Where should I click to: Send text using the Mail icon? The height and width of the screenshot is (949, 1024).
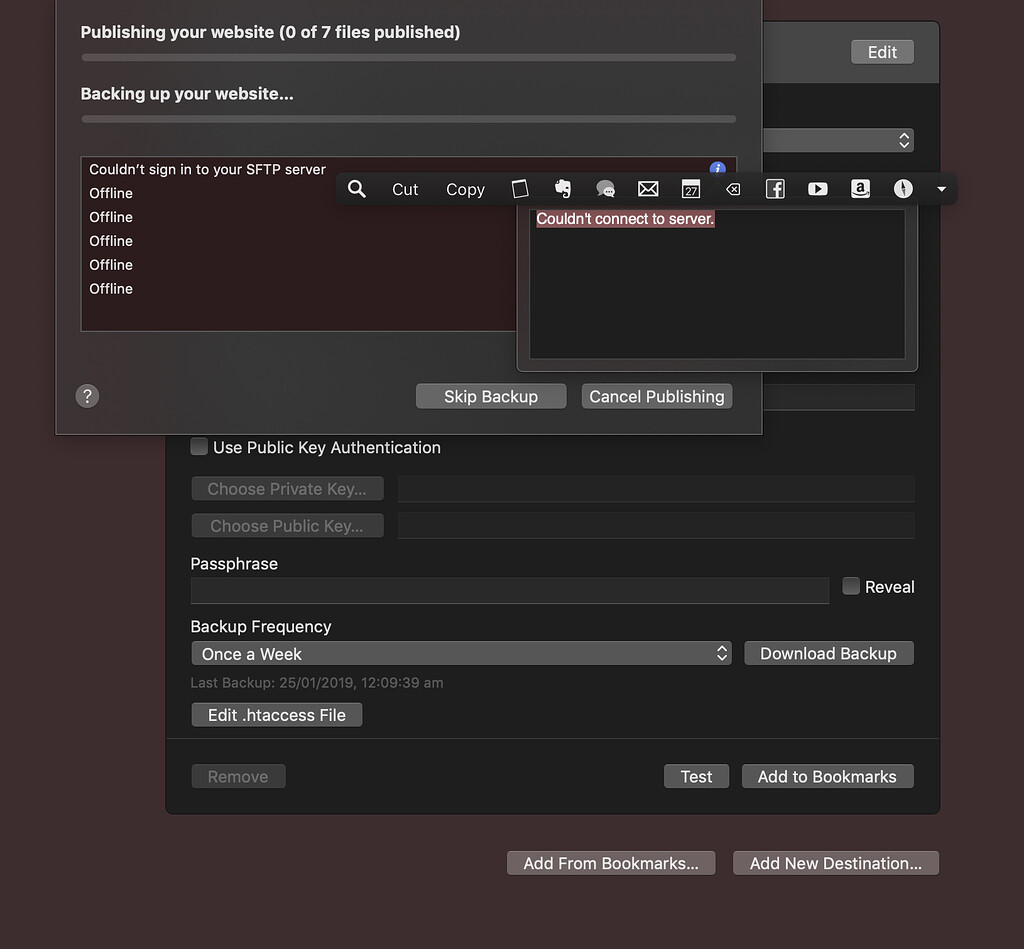[x=648, y=188]
